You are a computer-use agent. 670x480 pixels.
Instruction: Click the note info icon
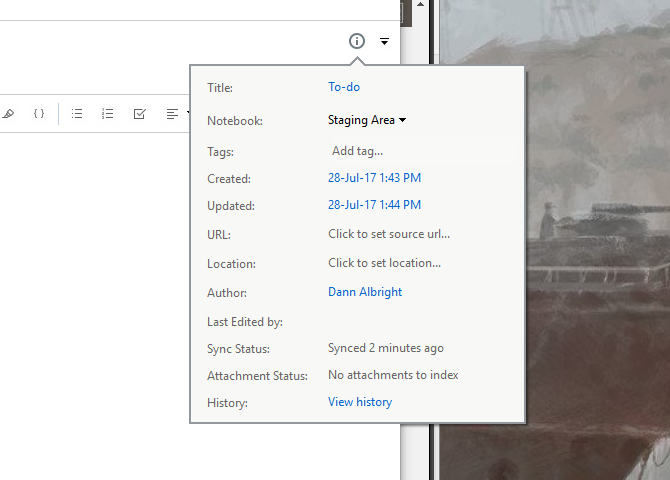coord(357,41)
